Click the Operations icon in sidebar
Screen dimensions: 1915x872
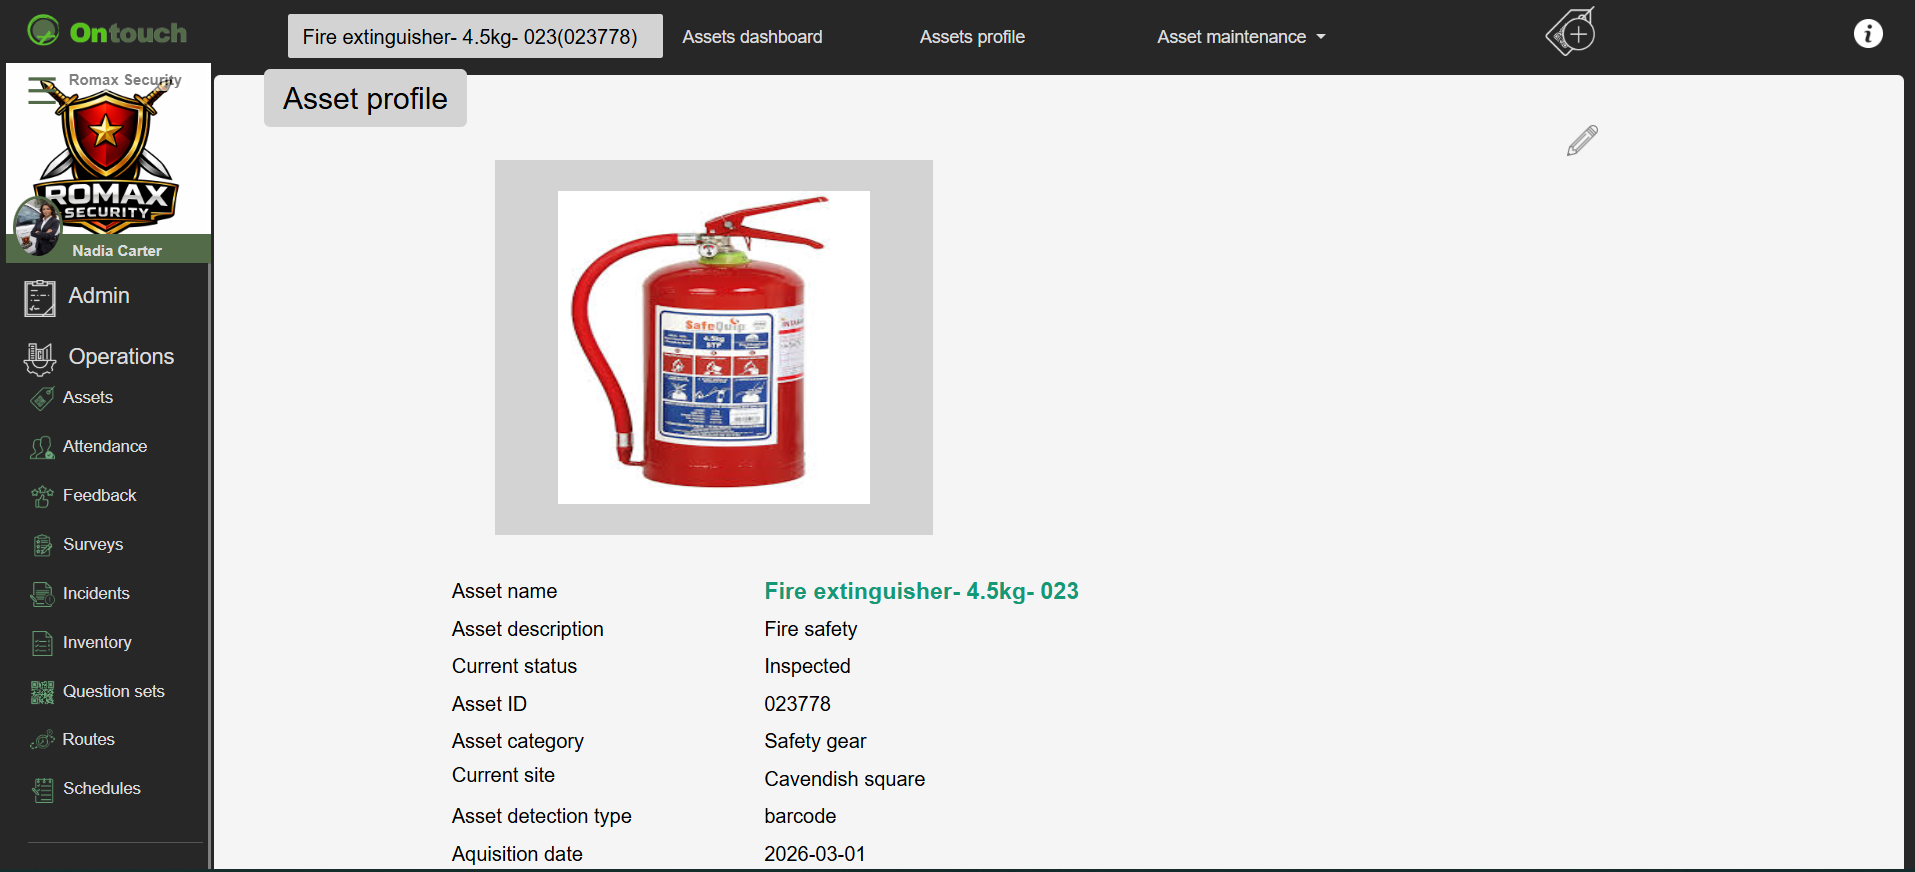point(40,358)
